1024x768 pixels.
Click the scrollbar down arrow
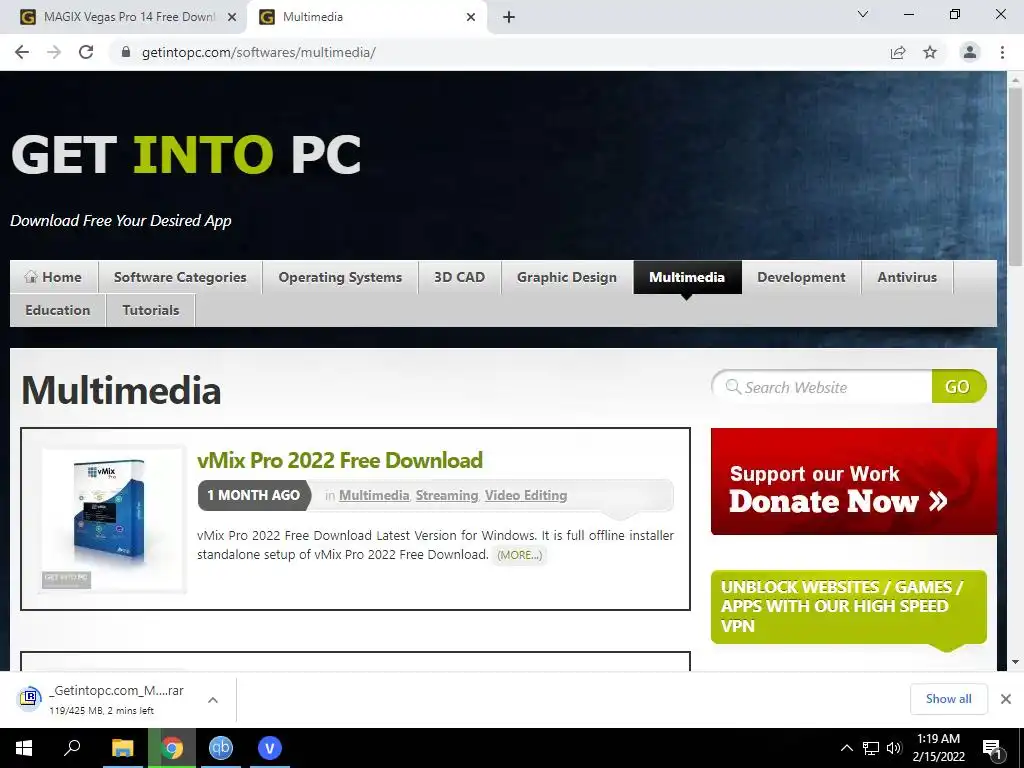tap(1015, 662)
